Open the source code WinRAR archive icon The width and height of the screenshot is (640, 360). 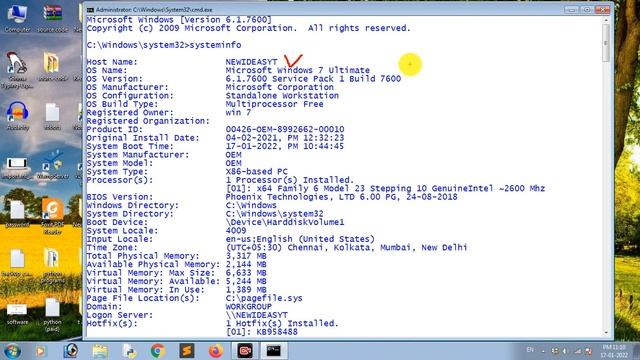coord(52,18)
